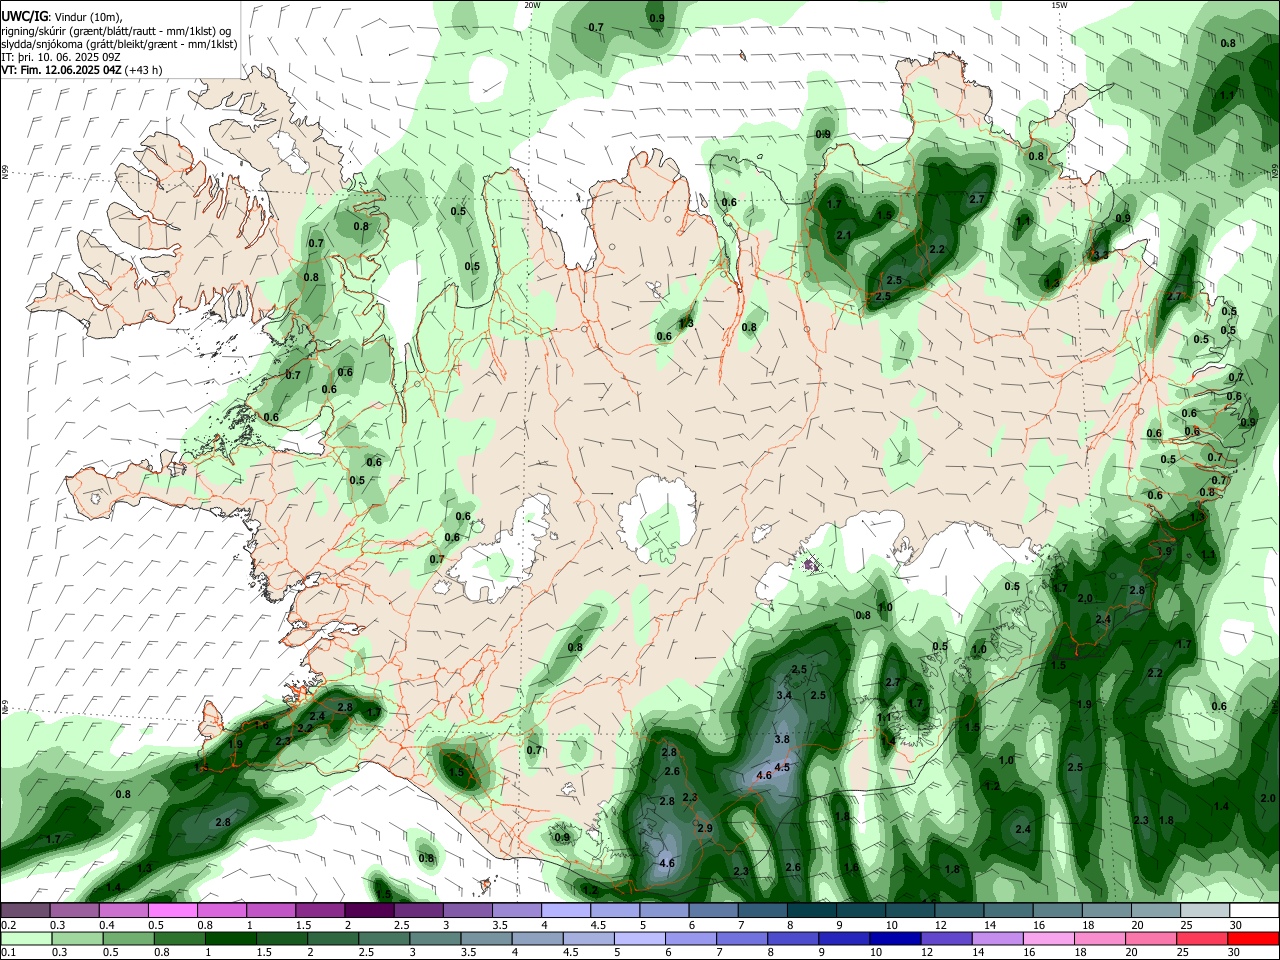This screenshot has width=1280, height=960.
Task: Click the 15W longitude label at top
Action: [x=1060, y=5]
